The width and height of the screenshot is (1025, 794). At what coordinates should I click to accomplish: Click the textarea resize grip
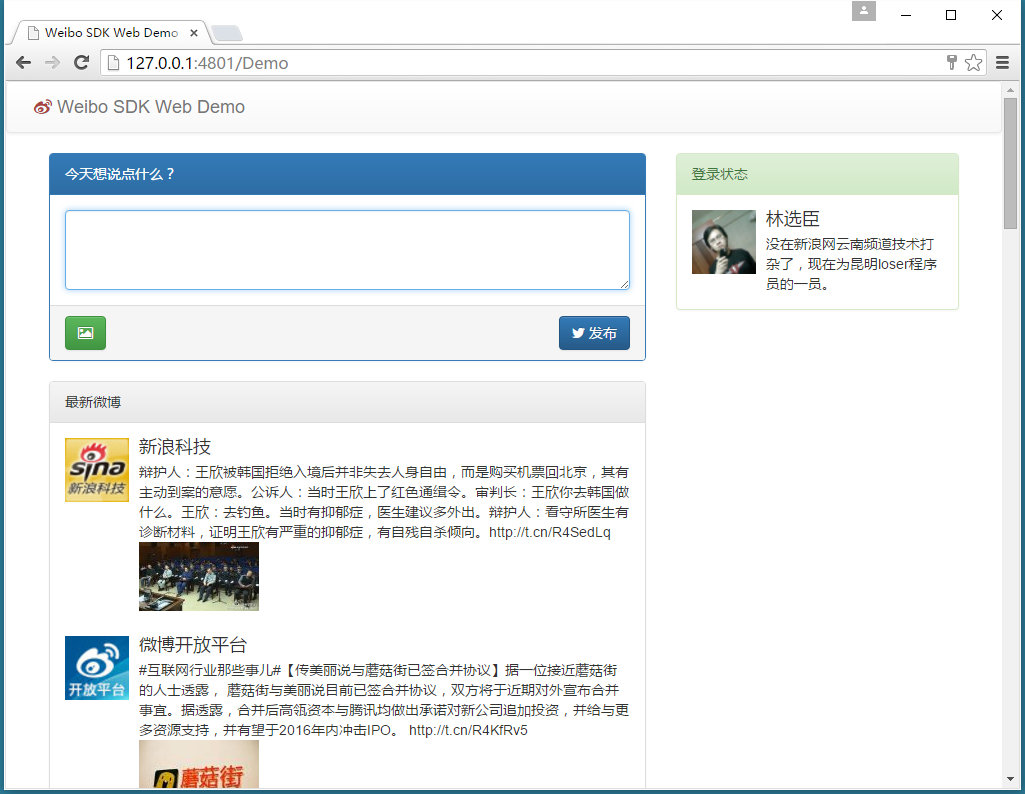(625, 284)
